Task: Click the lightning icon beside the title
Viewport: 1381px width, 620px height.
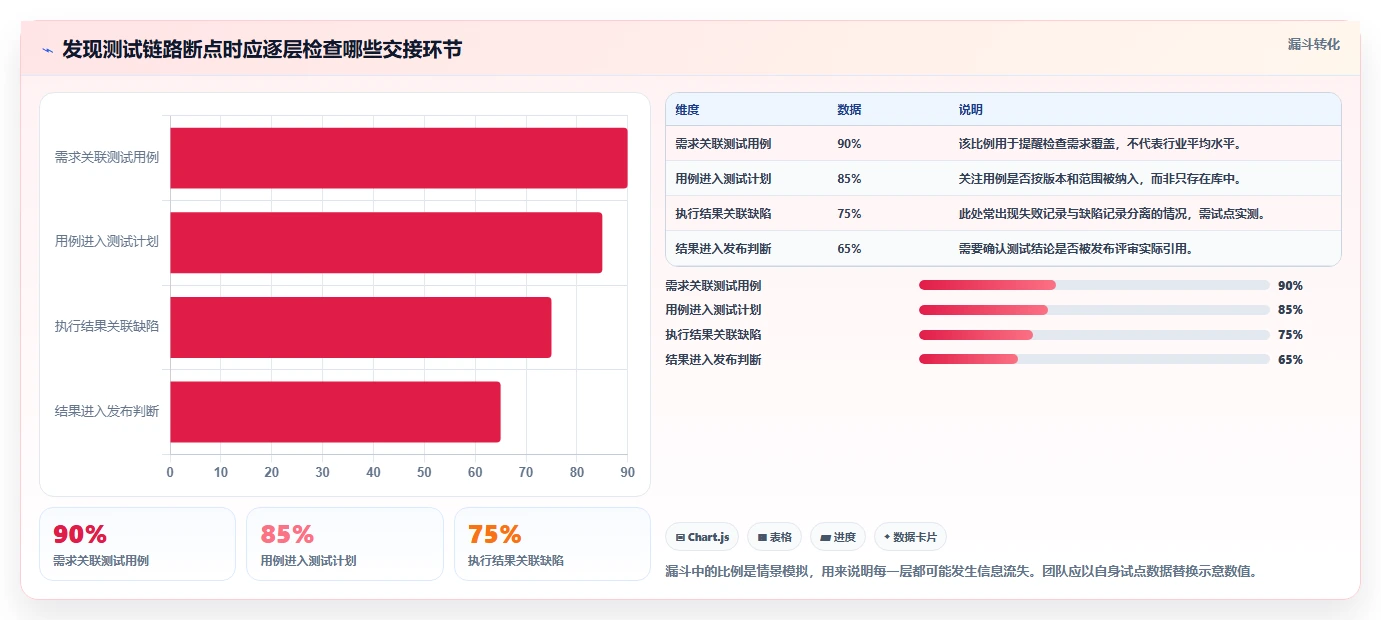Action: (47, 50)
